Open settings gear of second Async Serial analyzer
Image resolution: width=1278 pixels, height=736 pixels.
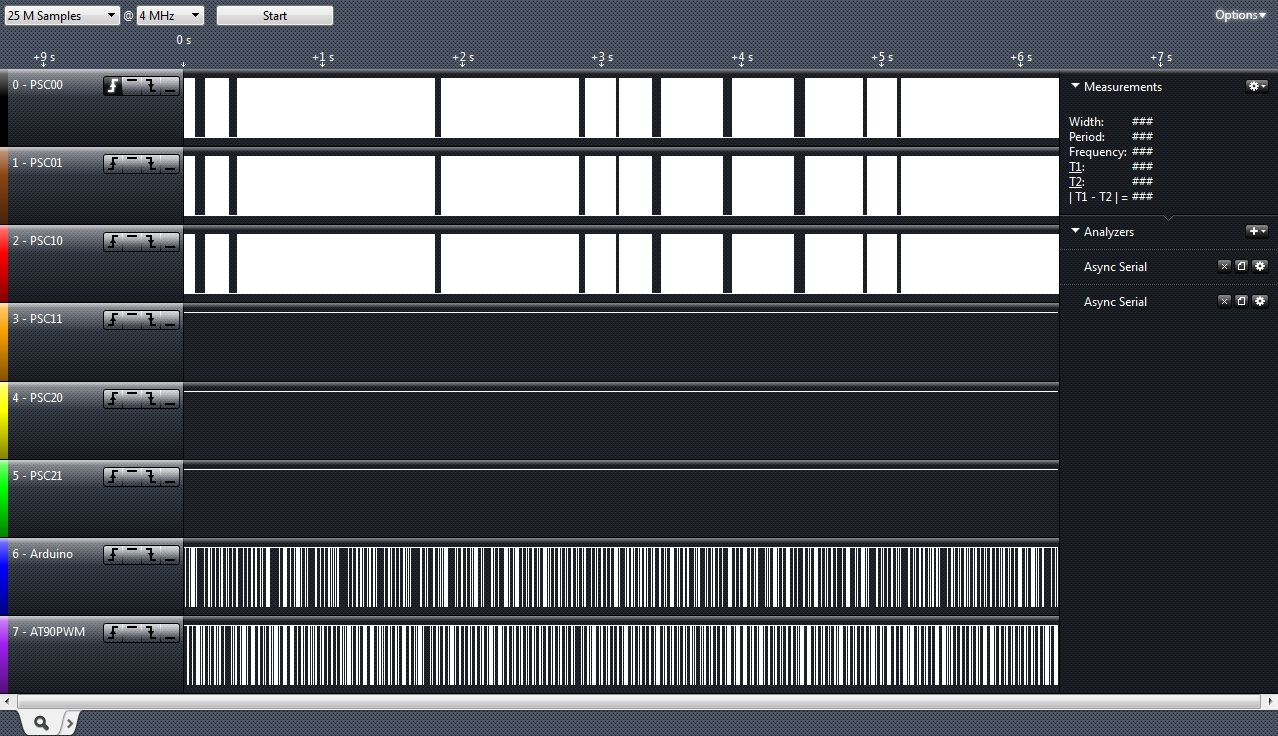(1260, 302)
